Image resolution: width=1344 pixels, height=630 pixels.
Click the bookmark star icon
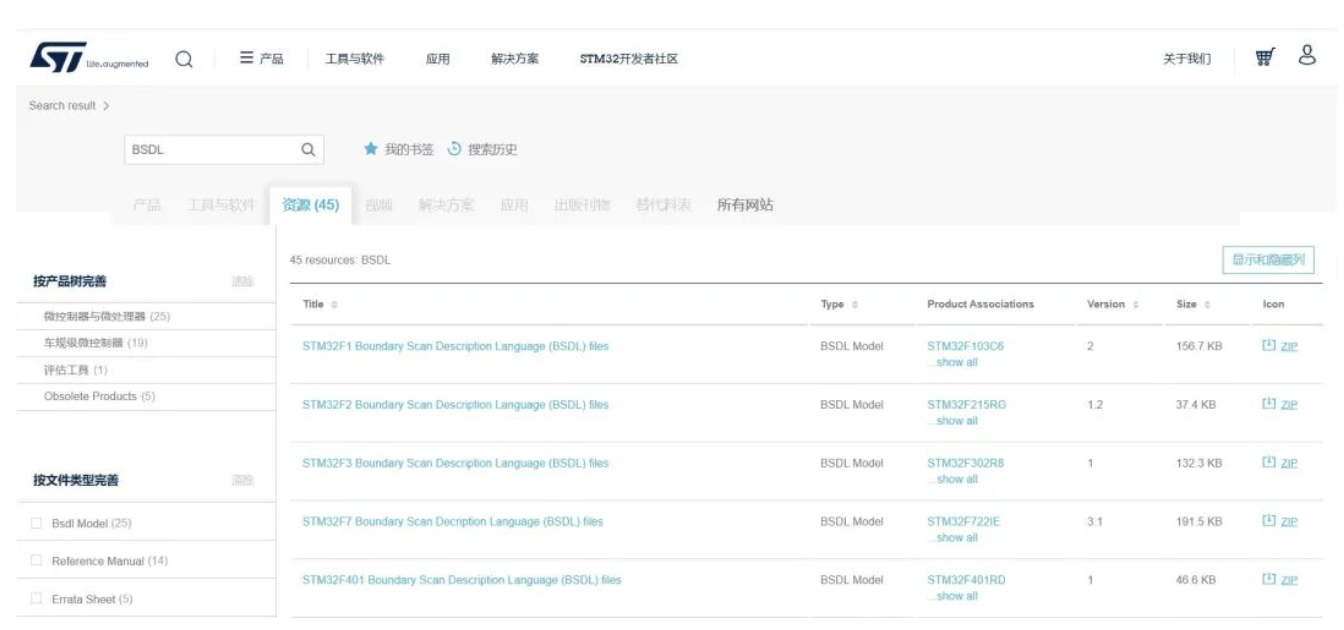click(371, 149)
